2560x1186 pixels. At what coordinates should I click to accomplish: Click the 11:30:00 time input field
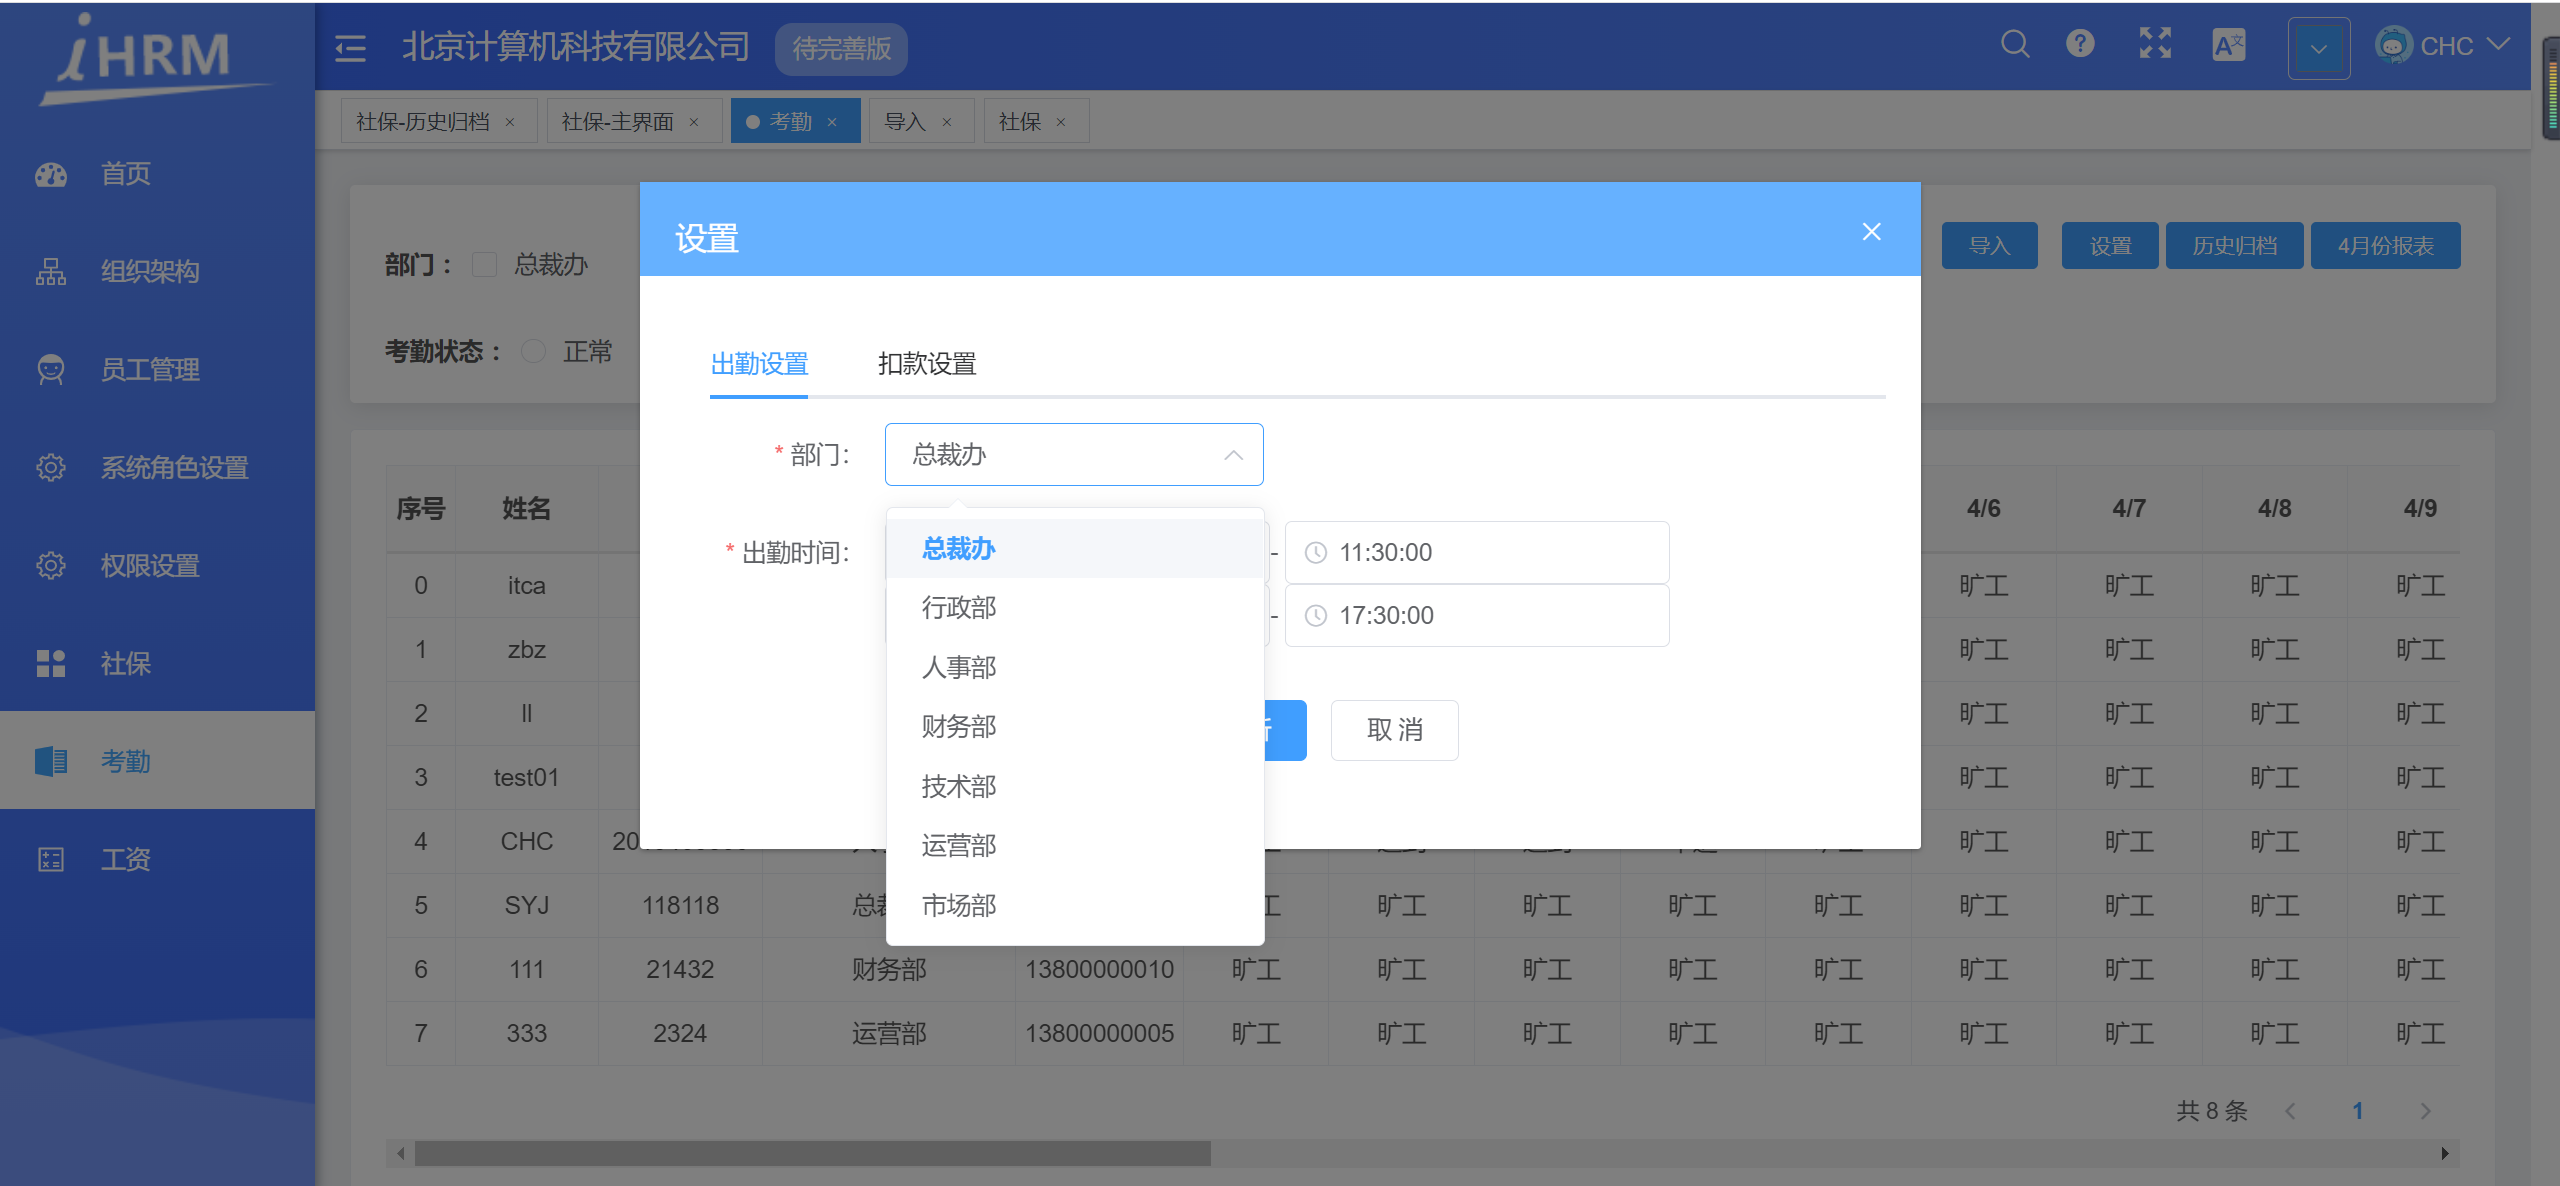coord(1477,553)
